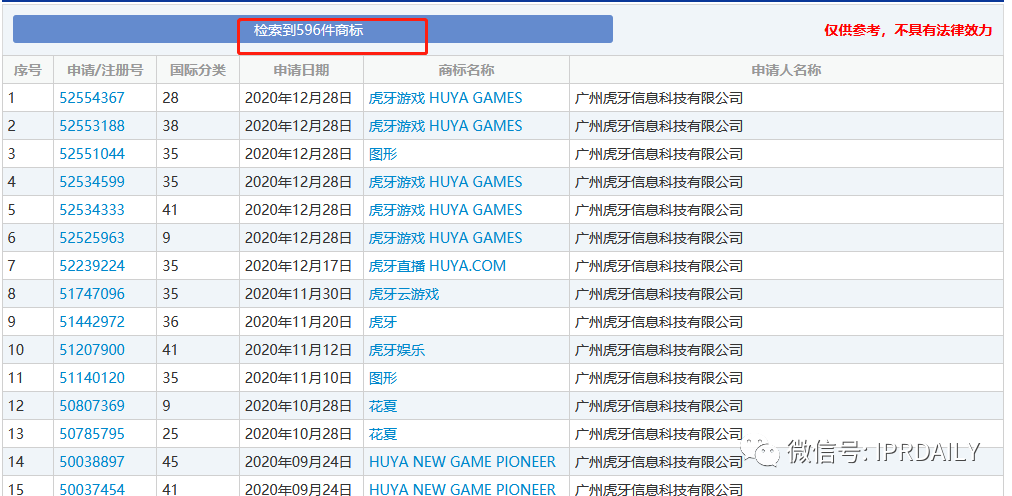Open HUYA NEW GAME PIONEER in class 45
Image resolution: width=1012 pixels, height=496 pixels.
(x=462, y=462)
